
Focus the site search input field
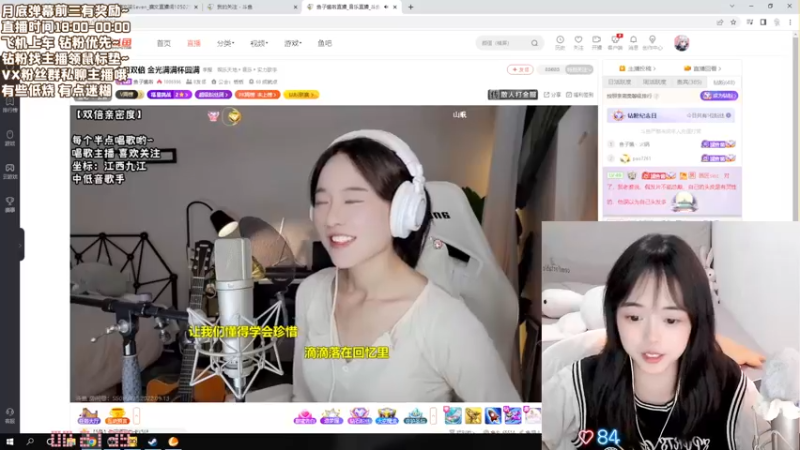503,43
